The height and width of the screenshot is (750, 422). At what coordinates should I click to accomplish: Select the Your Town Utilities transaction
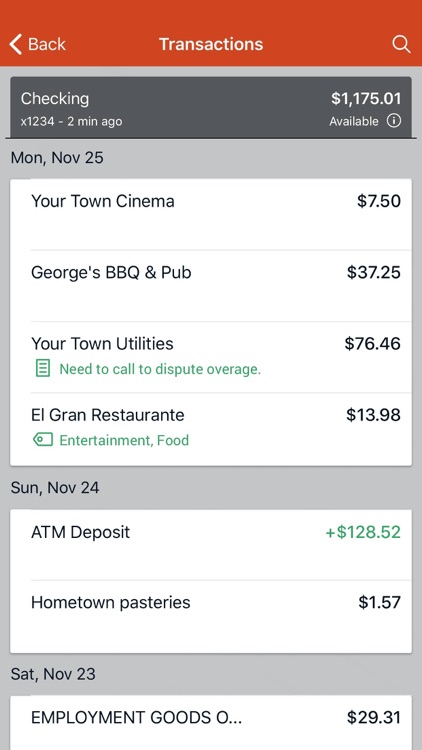pos(211,357)
